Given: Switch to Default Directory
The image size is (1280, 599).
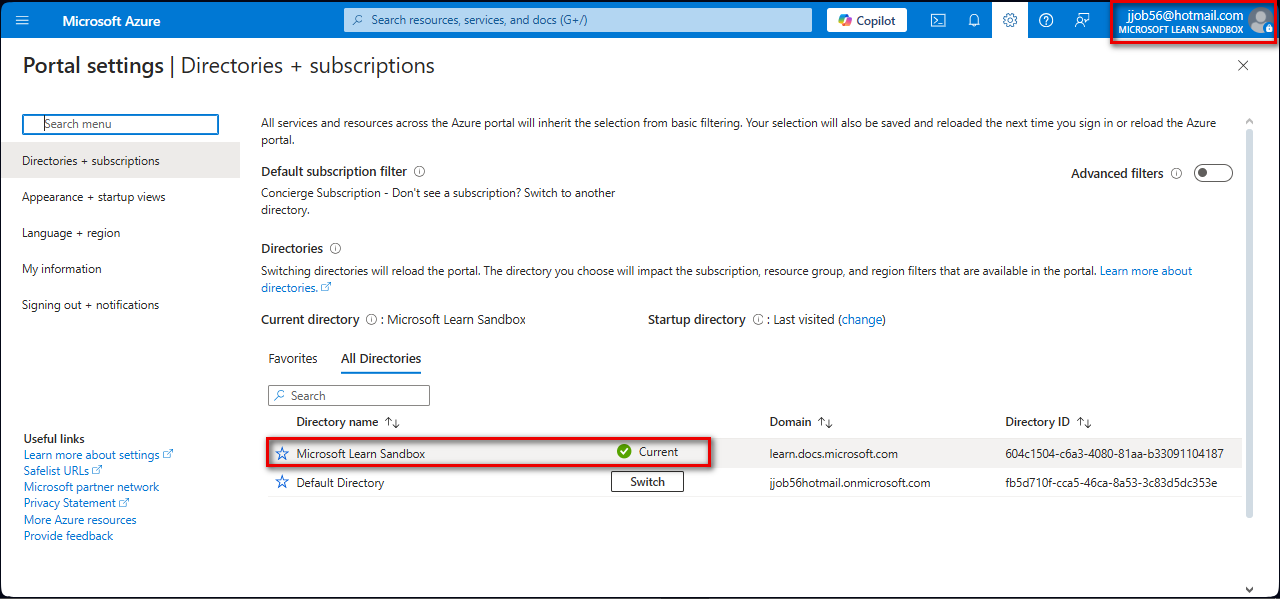Looking at the screenshot, I should [x=647, y=482].
